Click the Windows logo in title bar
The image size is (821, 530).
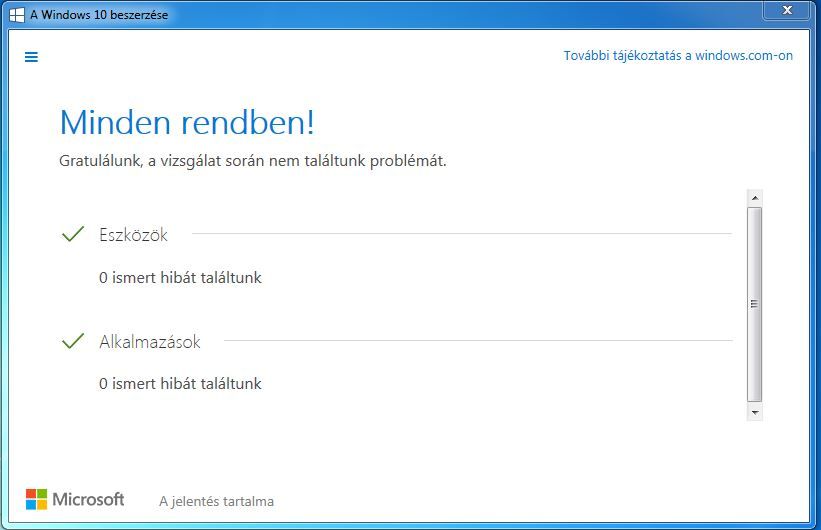click(17, 15)
